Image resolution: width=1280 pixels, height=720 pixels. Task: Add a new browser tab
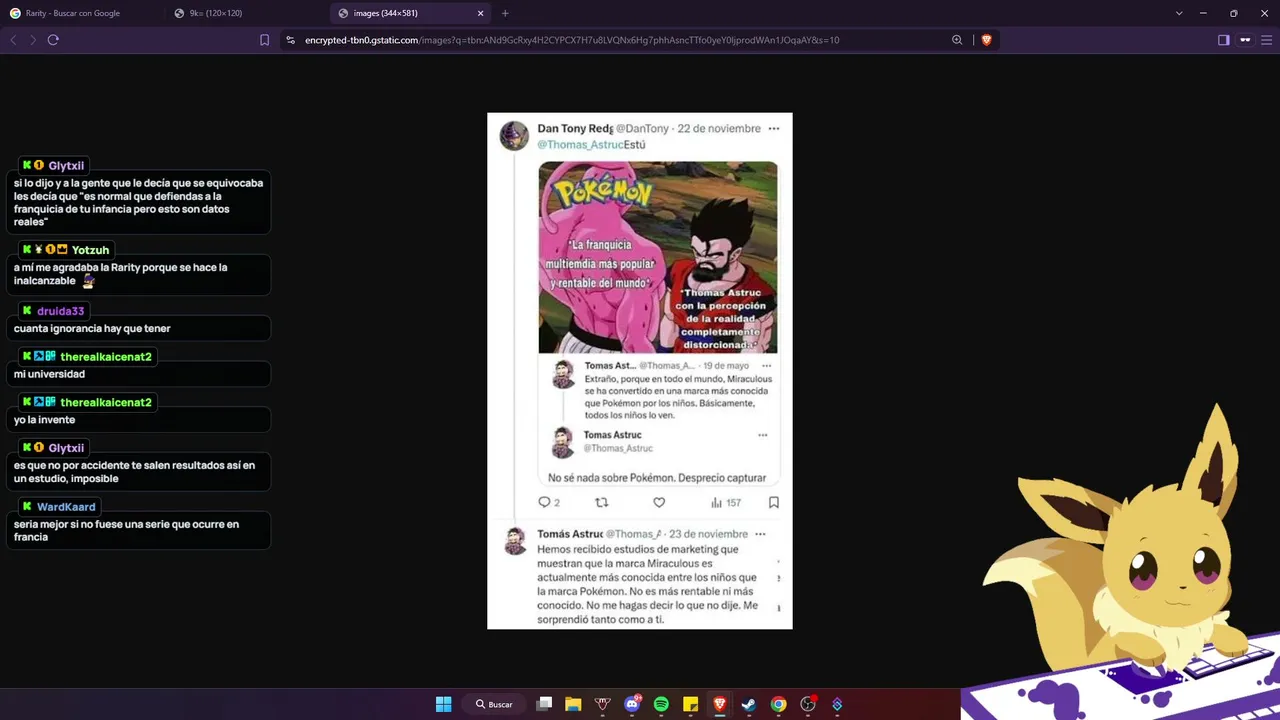pyautogui.click(x=505, y=13)
